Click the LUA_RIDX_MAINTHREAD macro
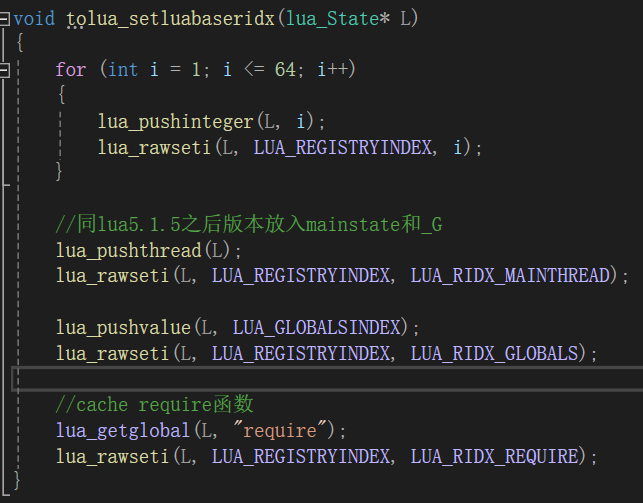The image size is (643, 503). tap(511, 275)
